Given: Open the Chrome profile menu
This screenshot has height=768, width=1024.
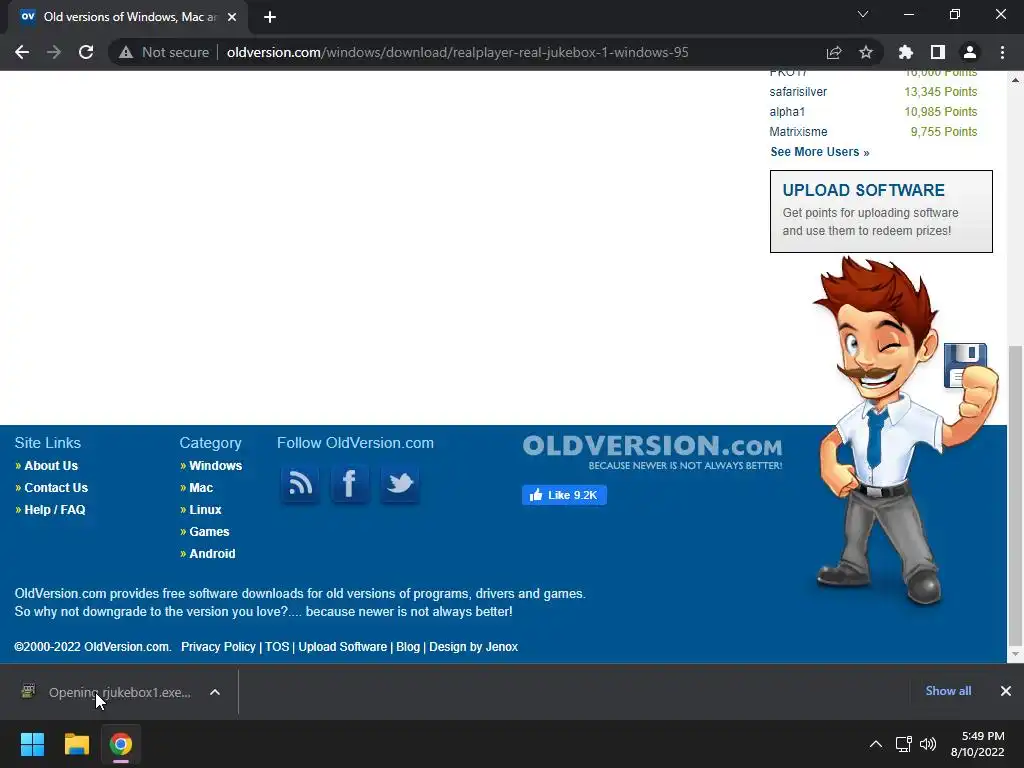Looking at the screenshot, I should (x=970, y=52).
